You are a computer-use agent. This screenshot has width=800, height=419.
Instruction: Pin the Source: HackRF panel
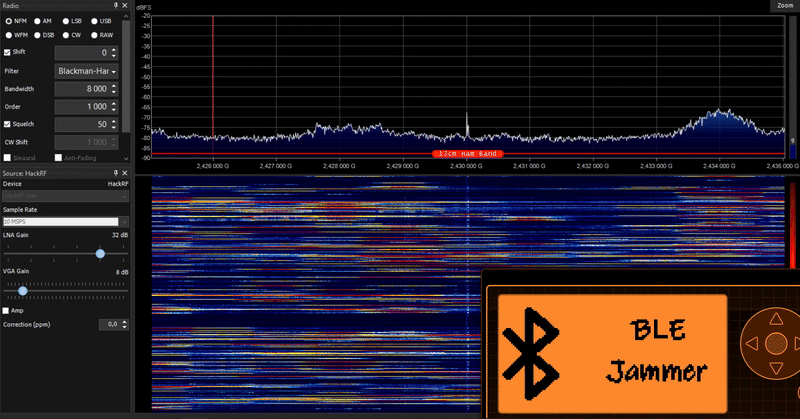coord(116,173)
